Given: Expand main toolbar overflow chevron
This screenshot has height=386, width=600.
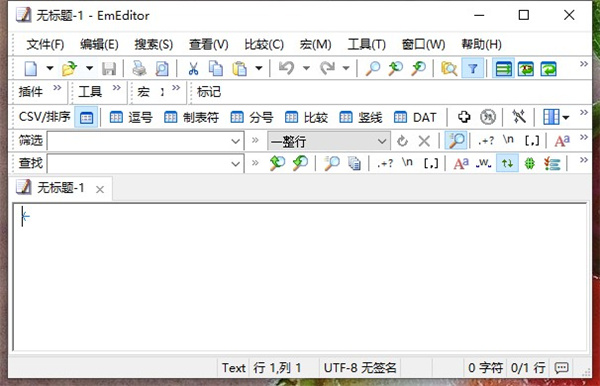Looking at the screenshot, I should click(584, 64).
